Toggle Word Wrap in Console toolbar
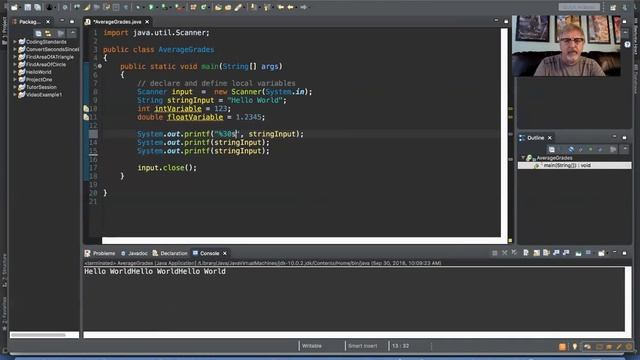 tap(546, 253)
